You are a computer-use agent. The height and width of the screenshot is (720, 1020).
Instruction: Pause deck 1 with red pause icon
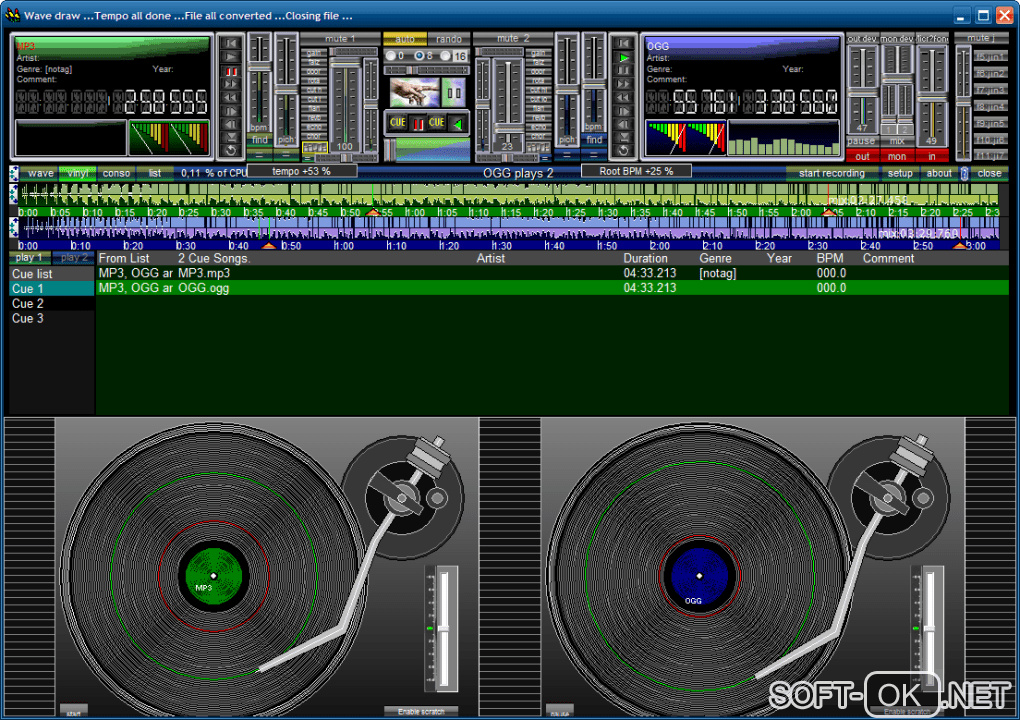coord(231,72)
